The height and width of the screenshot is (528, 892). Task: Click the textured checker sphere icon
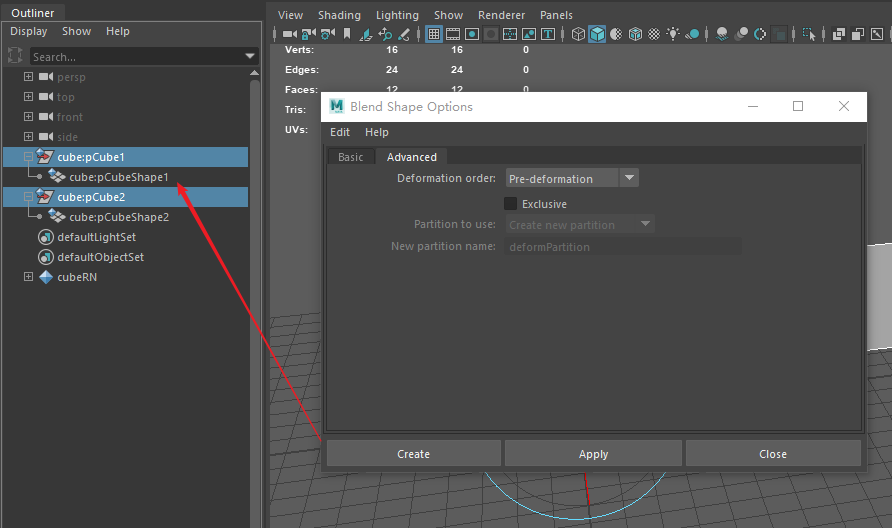[x=654, y=34]
